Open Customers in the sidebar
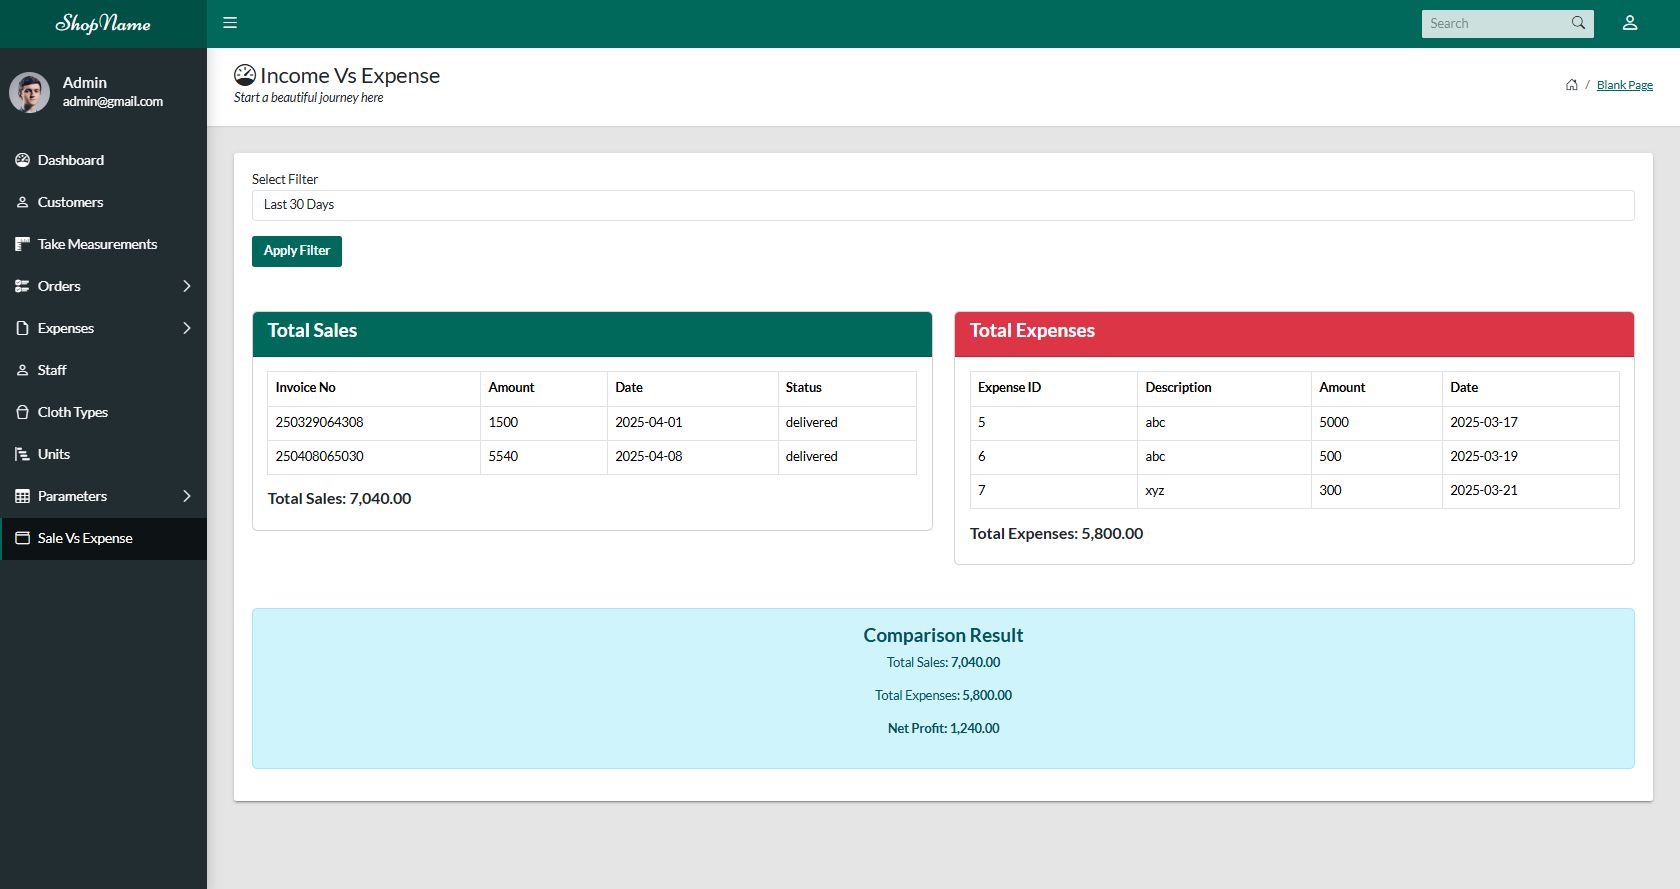Screen dimensions: 1680x889 pyautogui.click(x=70, y=202)
